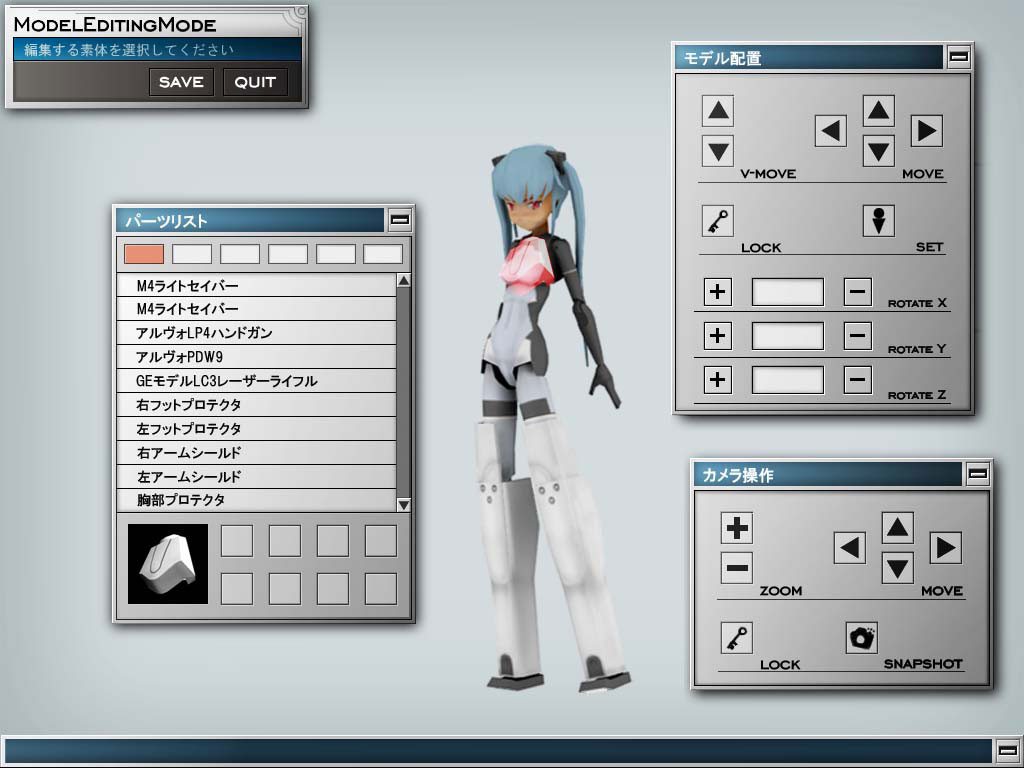Screen dimensions: 1024x768
Task: Click the SAVE button
Action: pos(181,82)
